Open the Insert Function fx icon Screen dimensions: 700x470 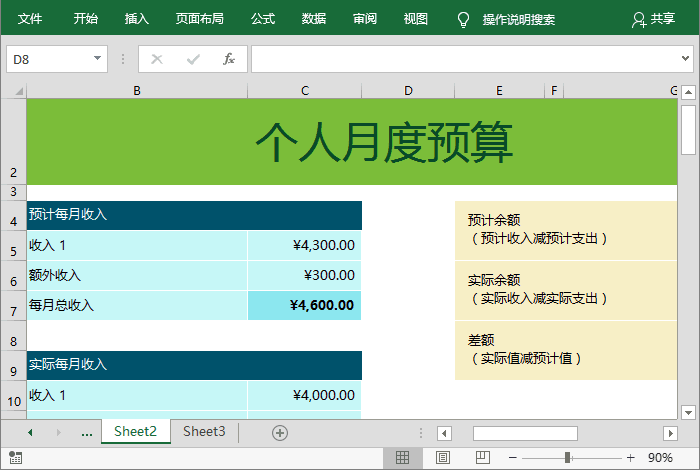click(x=229, y=58)
